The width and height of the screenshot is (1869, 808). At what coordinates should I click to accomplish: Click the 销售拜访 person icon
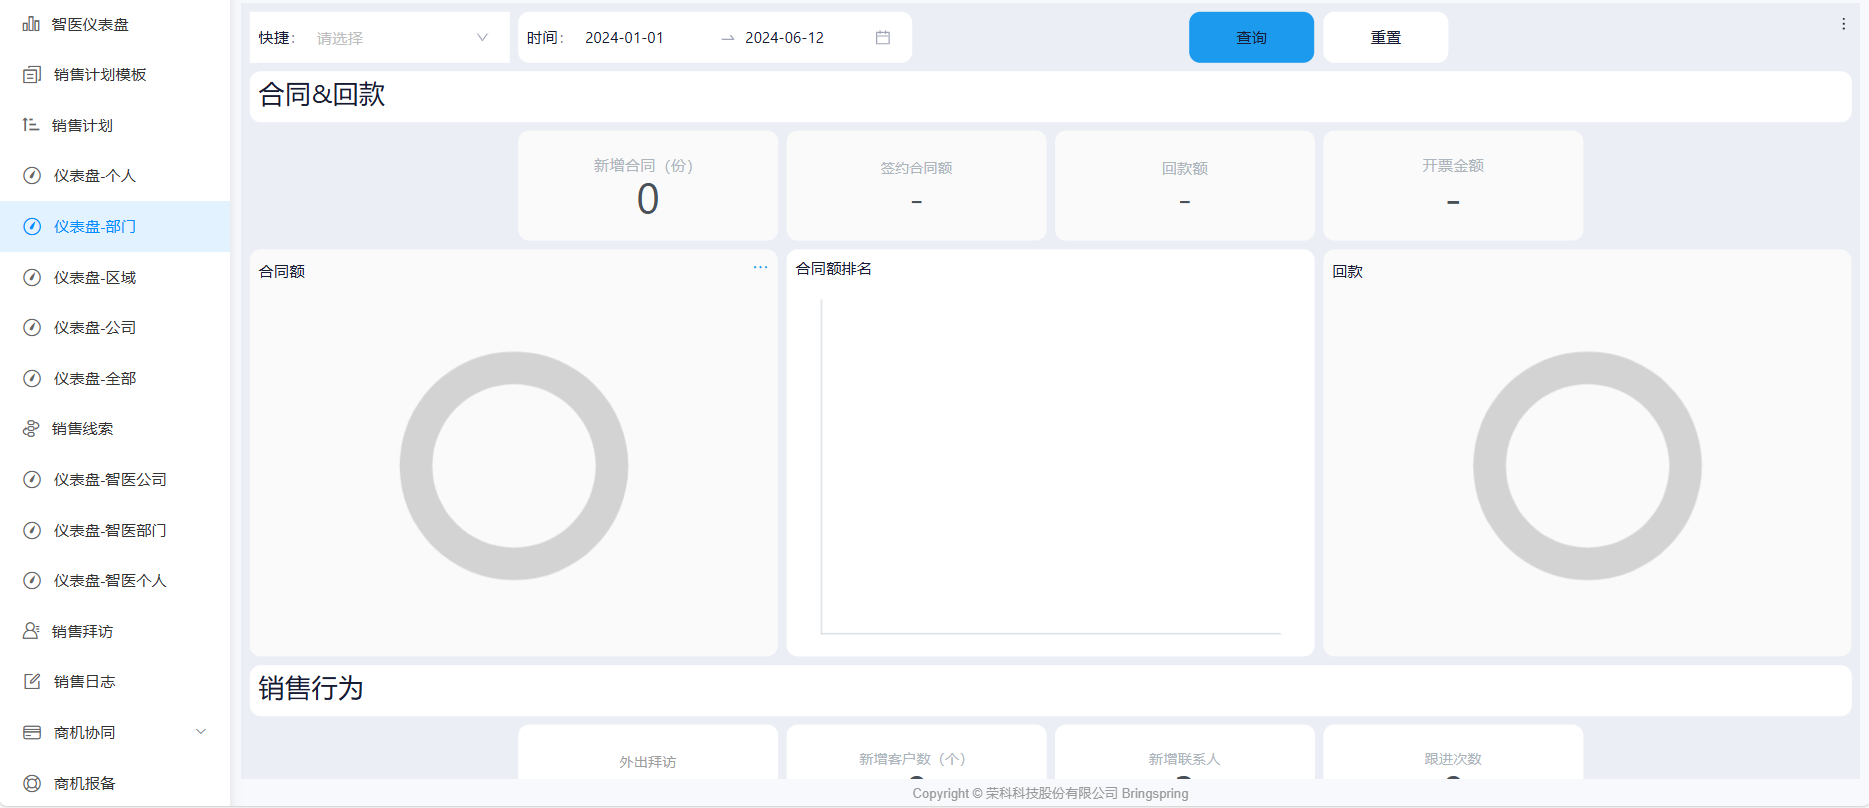31,631
